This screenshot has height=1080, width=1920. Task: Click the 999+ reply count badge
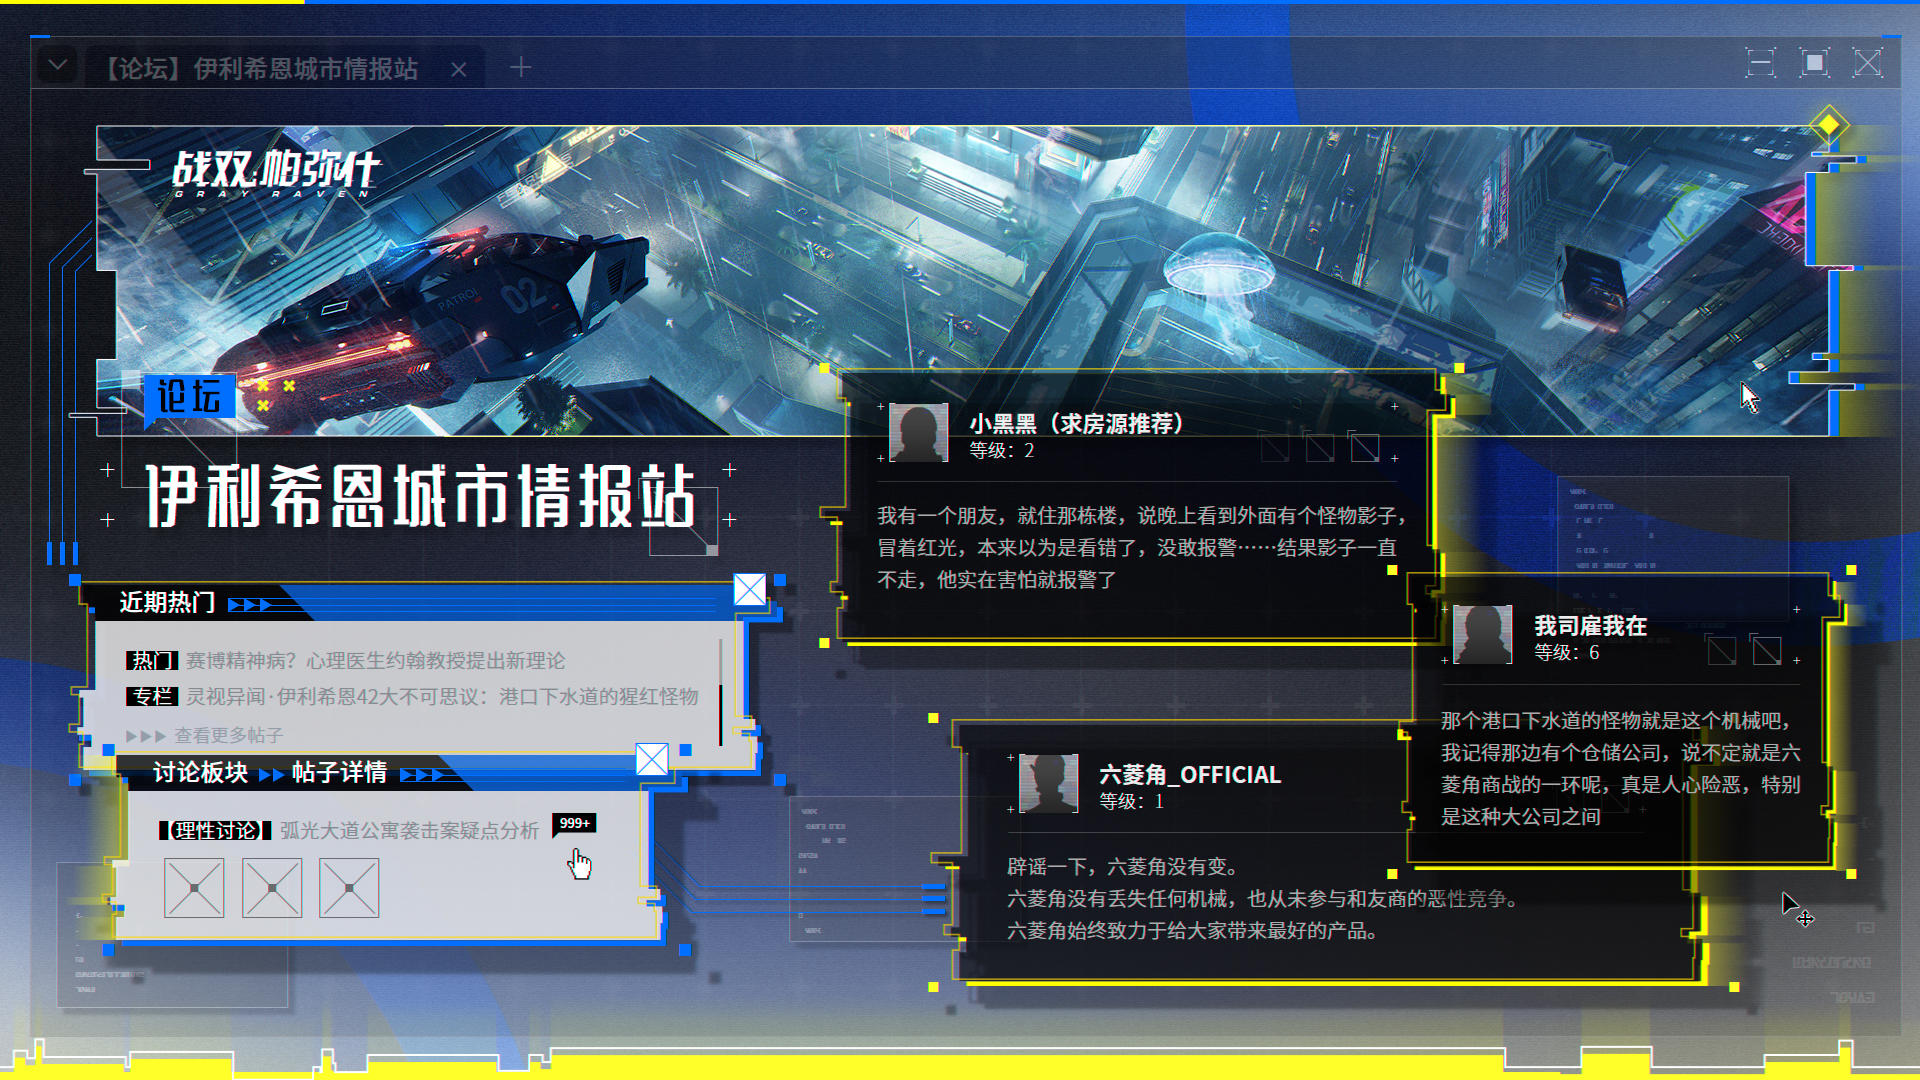point(574,823)
